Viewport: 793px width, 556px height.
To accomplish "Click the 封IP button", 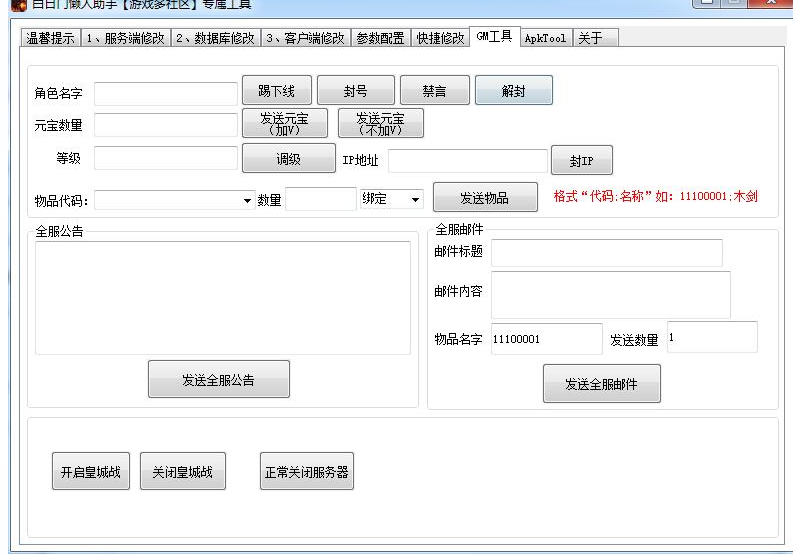I will (581, 160).
